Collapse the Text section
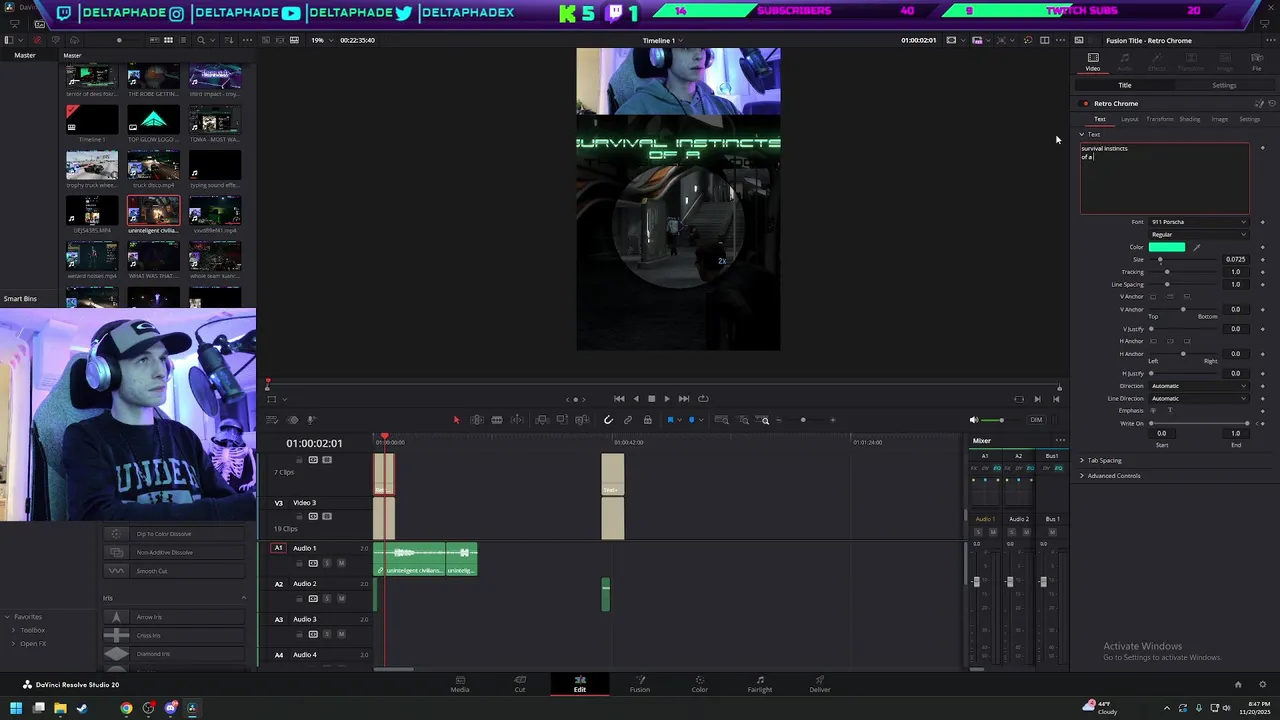This screenshot has width=1280, height=720. pos(1082,134)
